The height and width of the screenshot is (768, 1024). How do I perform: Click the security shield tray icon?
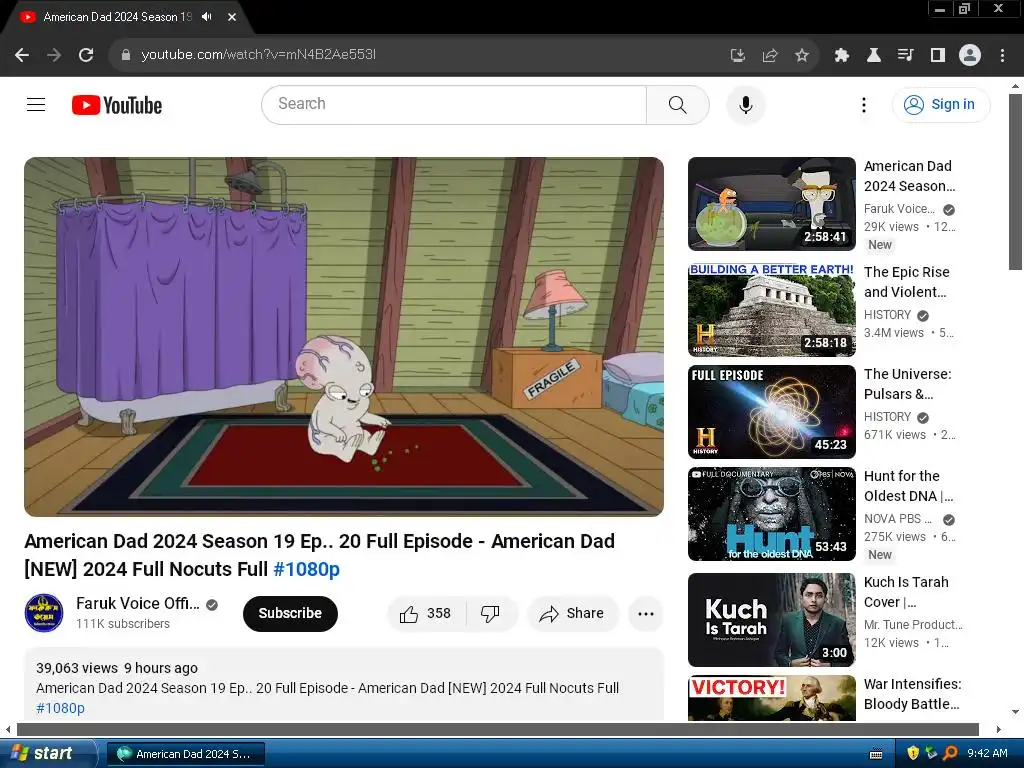pyautogui.click(x=913, y=753)
